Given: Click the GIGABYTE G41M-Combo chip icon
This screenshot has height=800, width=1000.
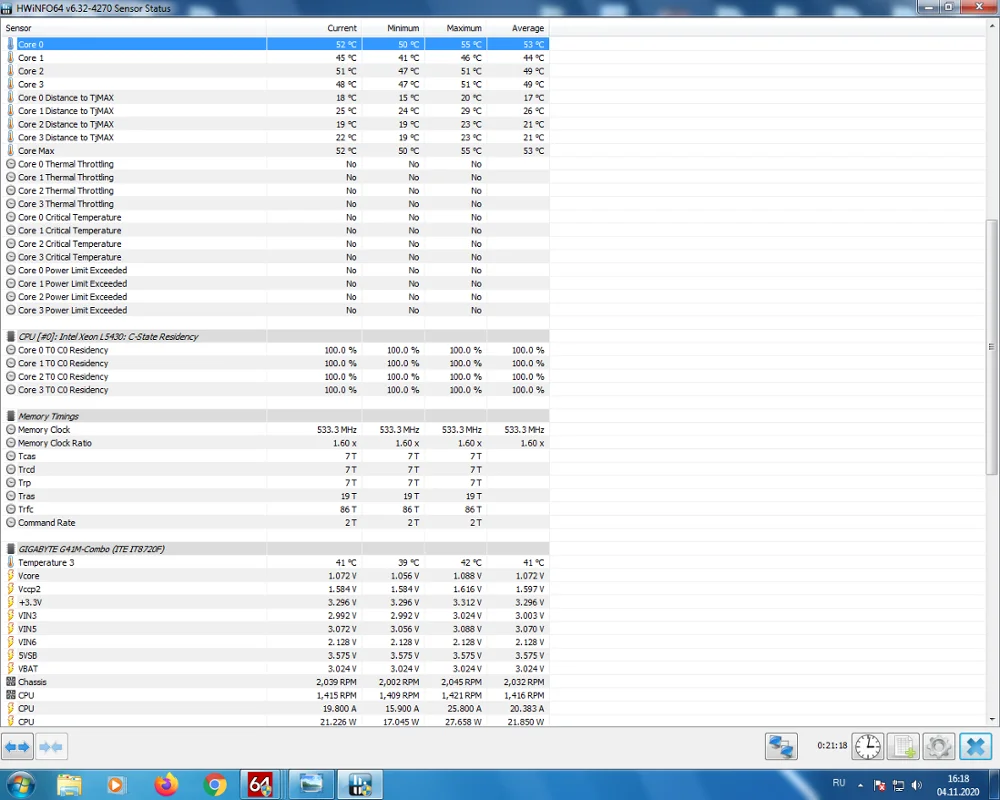Looking at the screenshot, I should (x=10, y=549).
